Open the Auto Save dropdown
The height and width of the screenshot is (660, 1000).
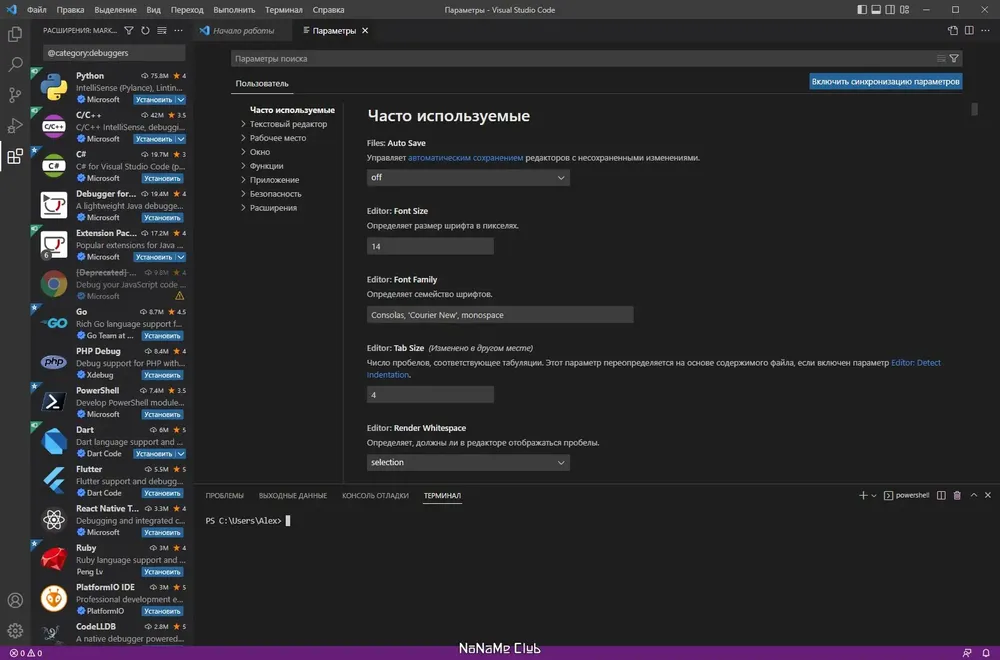coord(468,177)
